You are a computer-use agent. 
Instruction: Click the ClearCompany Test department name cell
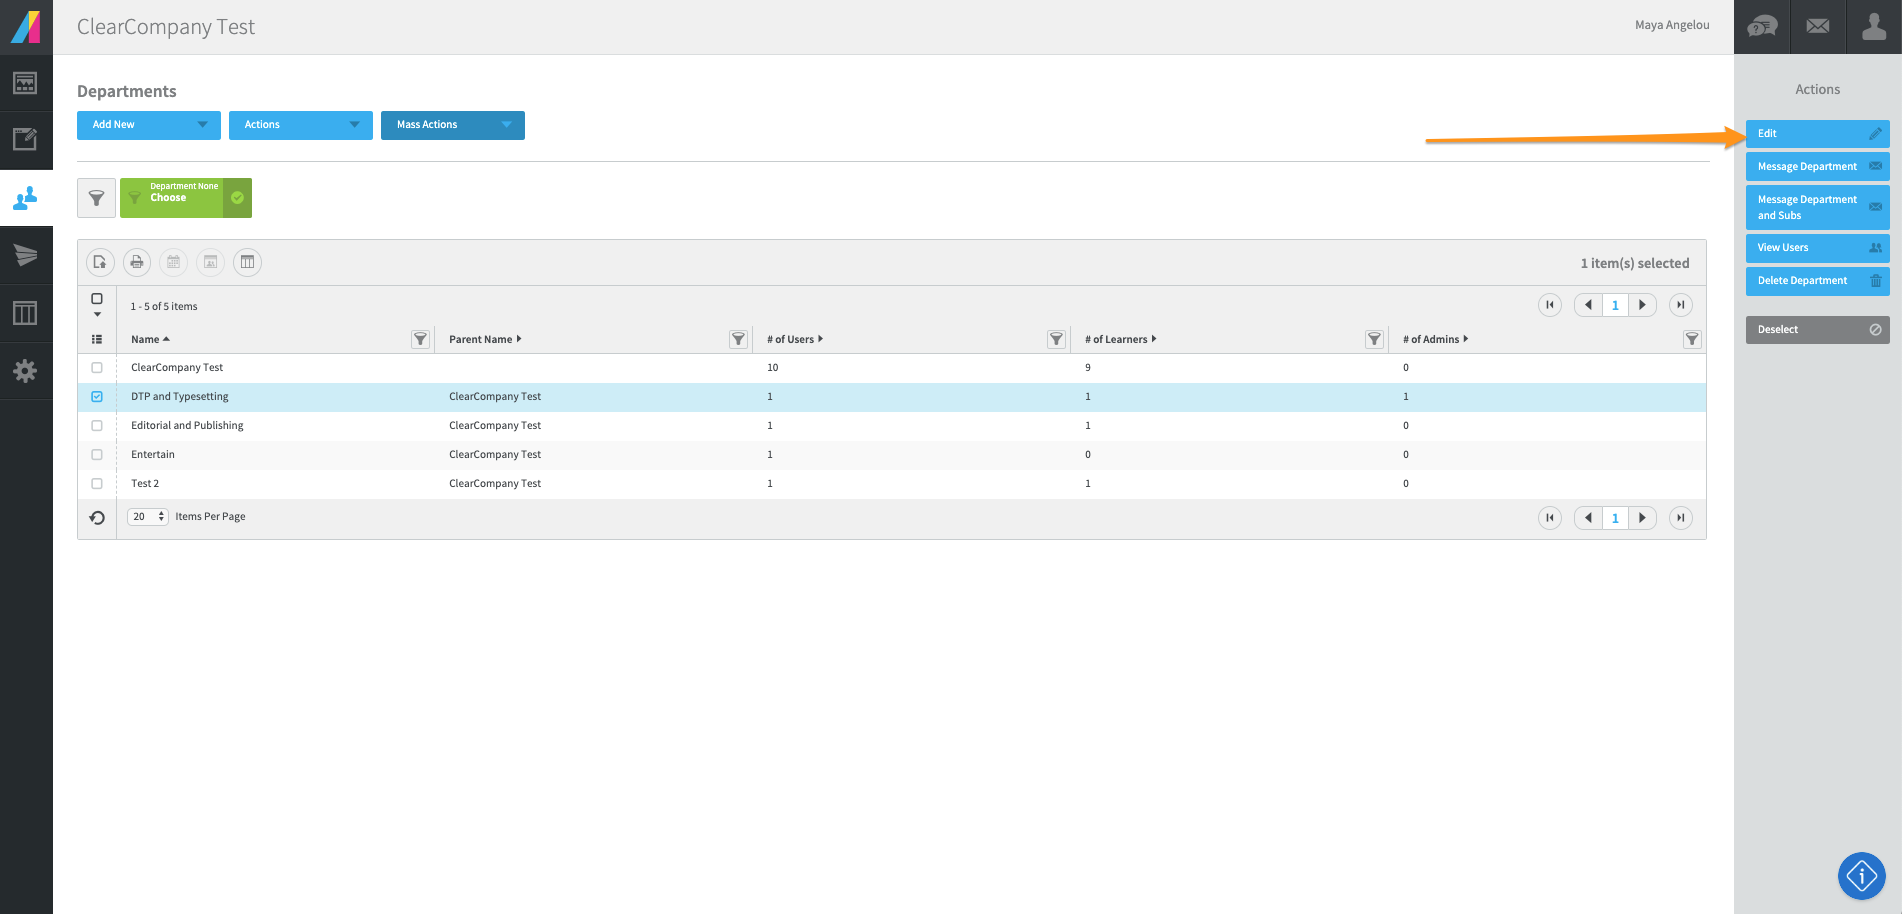tap(177, 368)
